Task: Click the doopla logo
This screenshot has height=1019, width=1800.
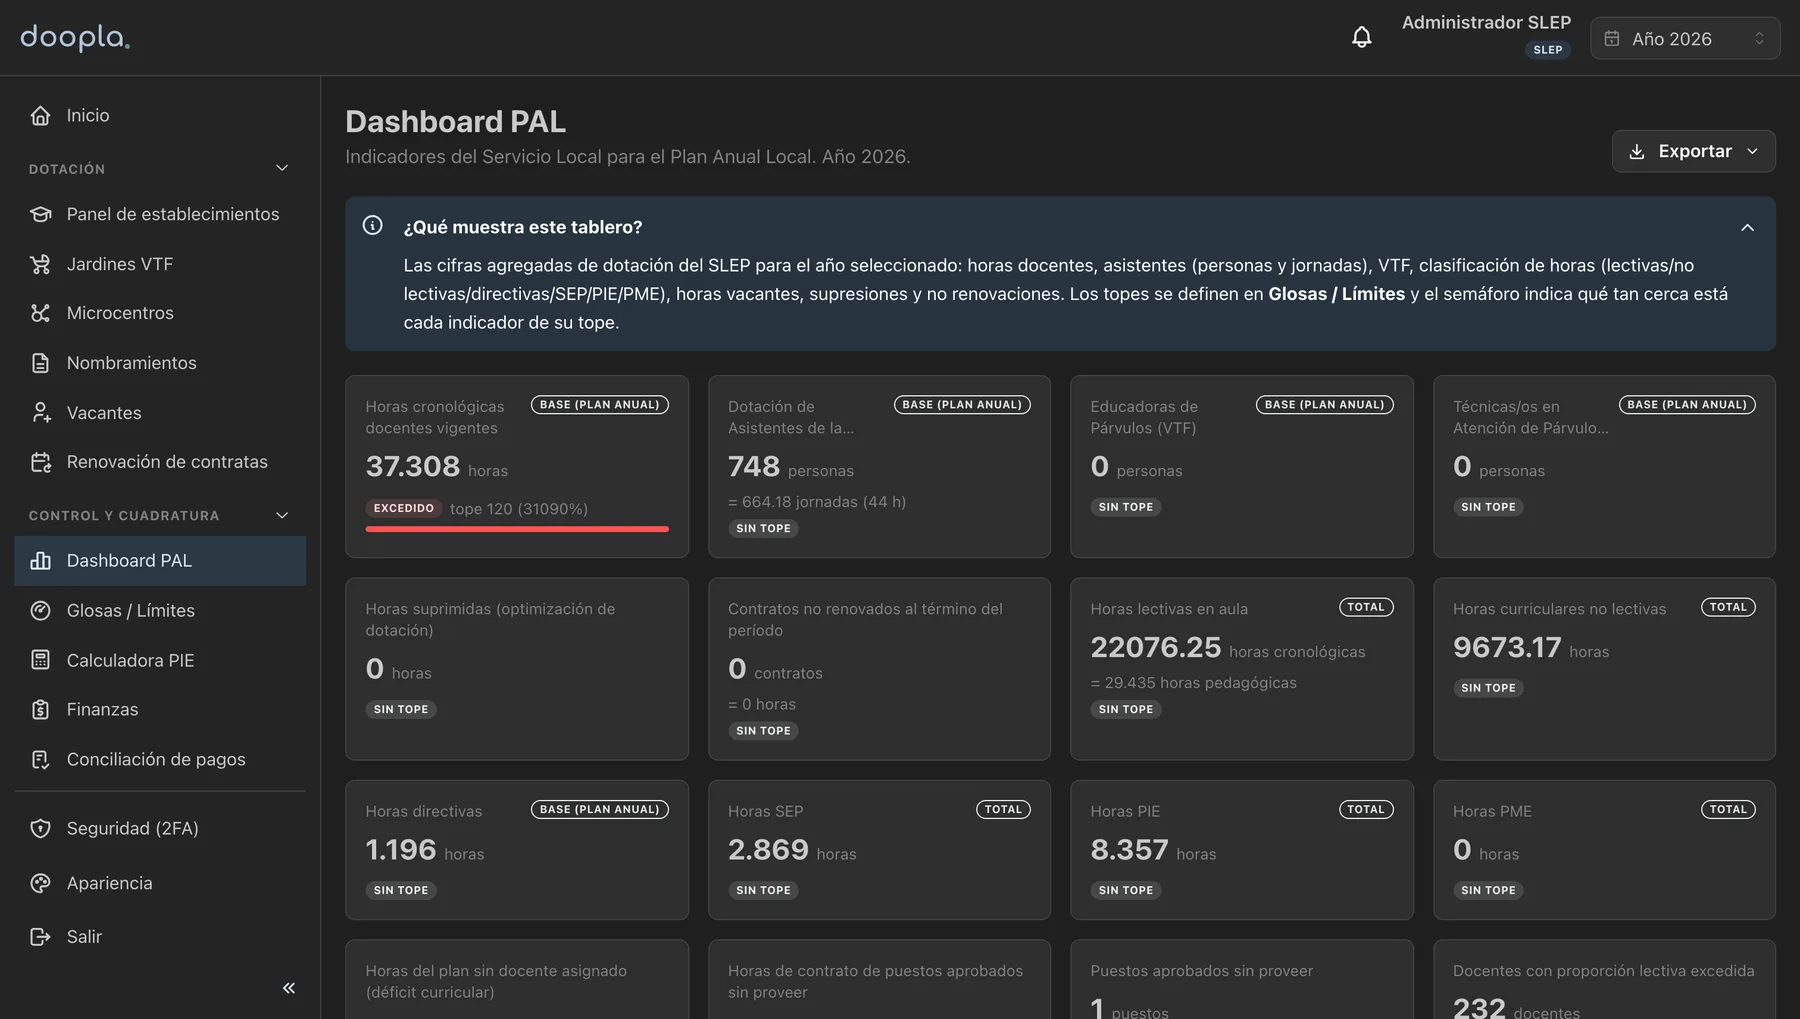Action: pyautogui.click(x=75, y=37)
